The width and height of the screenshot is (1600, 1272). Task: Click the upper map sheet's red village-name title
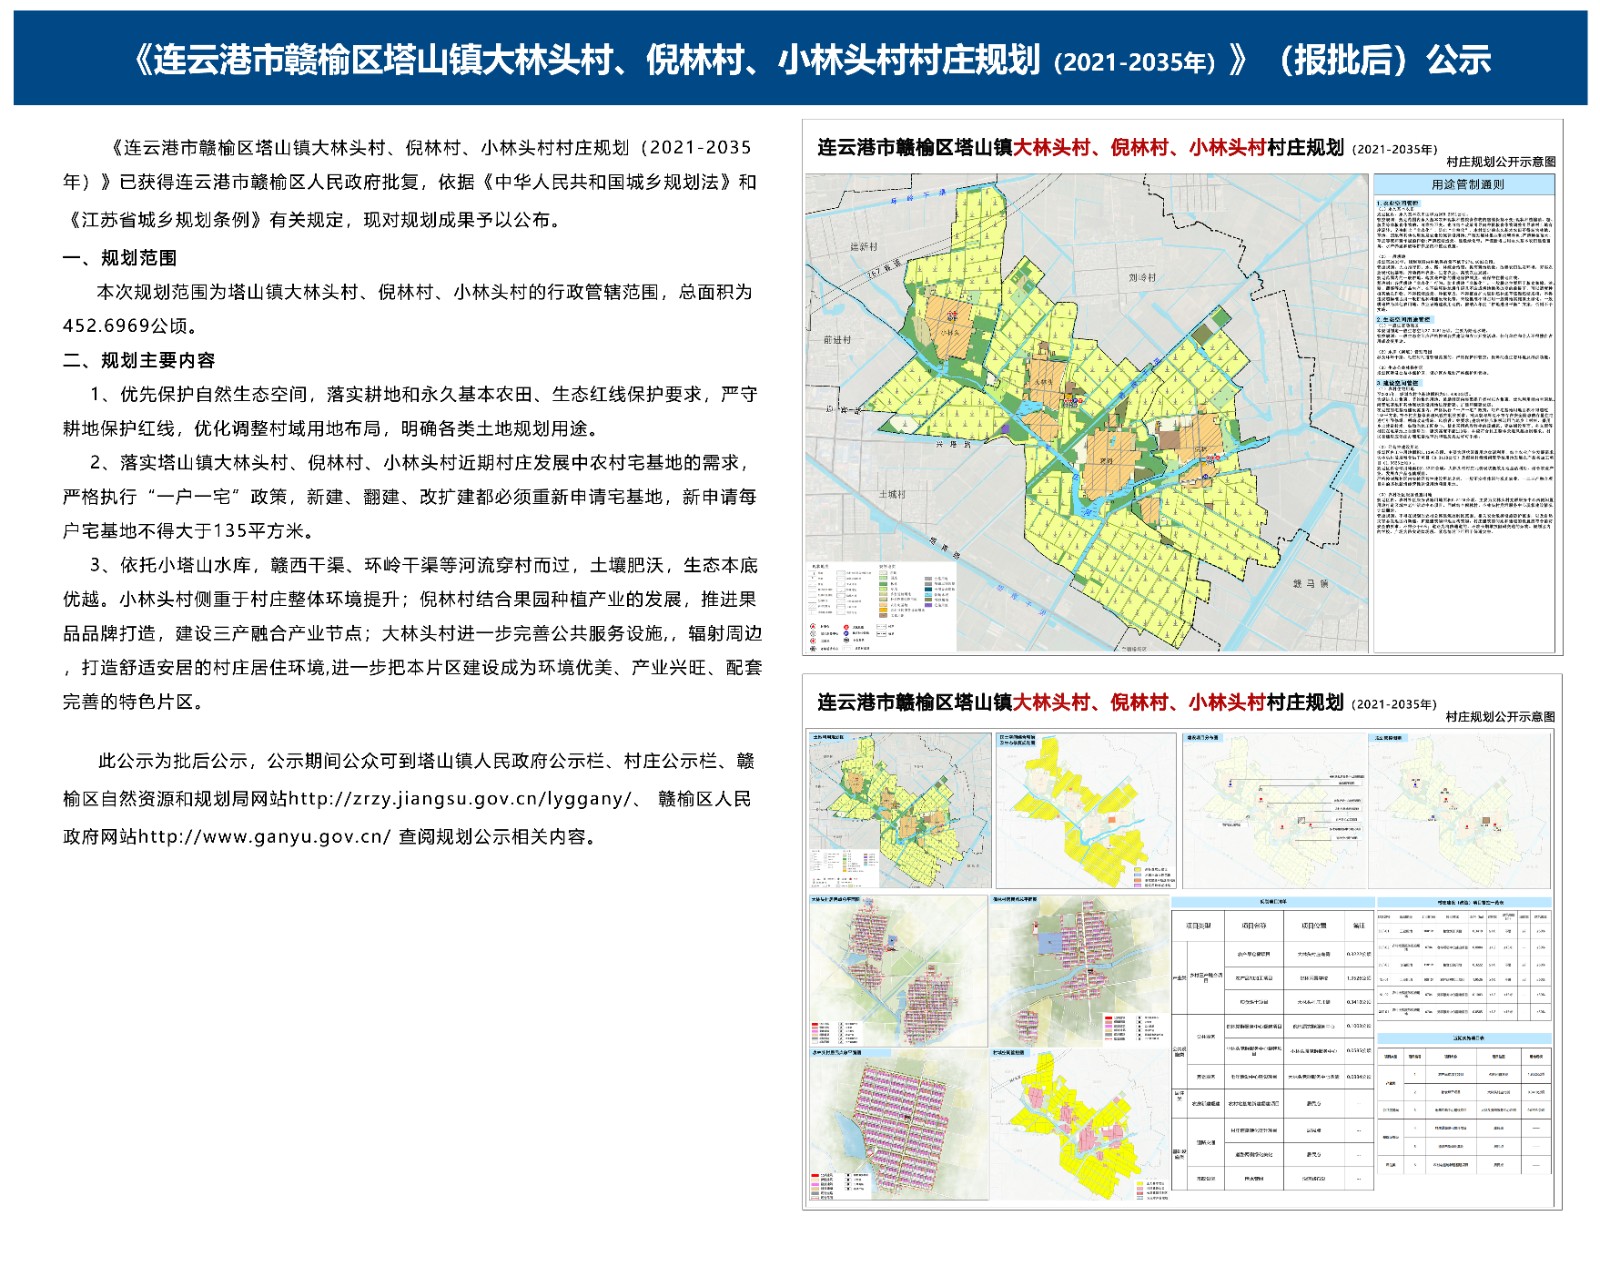1140,148
